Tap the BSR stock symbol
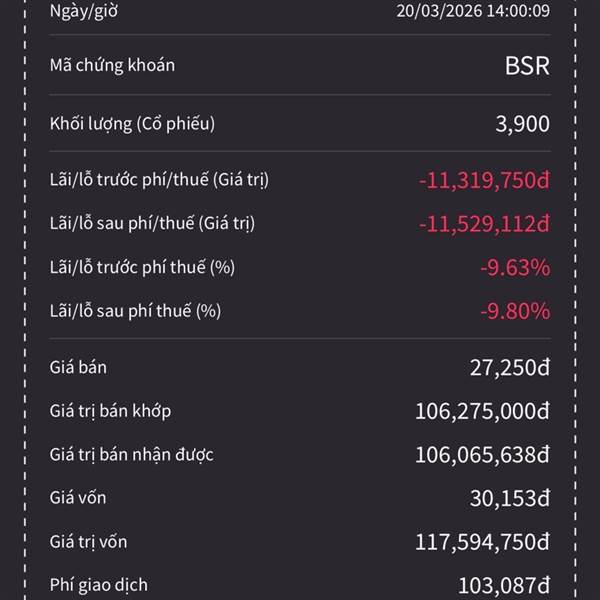This screenshot has height=600, width=600. pos(526,68)
